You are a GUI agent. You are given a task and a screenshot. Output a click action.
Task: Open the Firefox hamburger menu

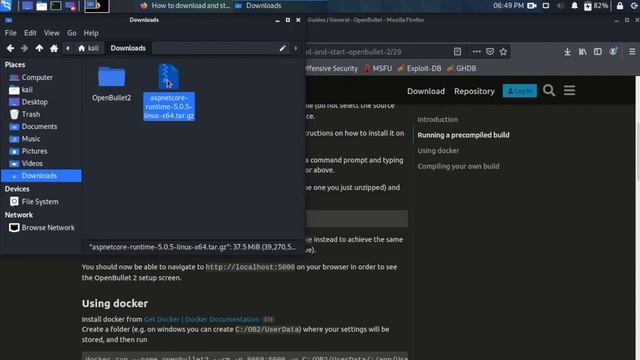632,52
